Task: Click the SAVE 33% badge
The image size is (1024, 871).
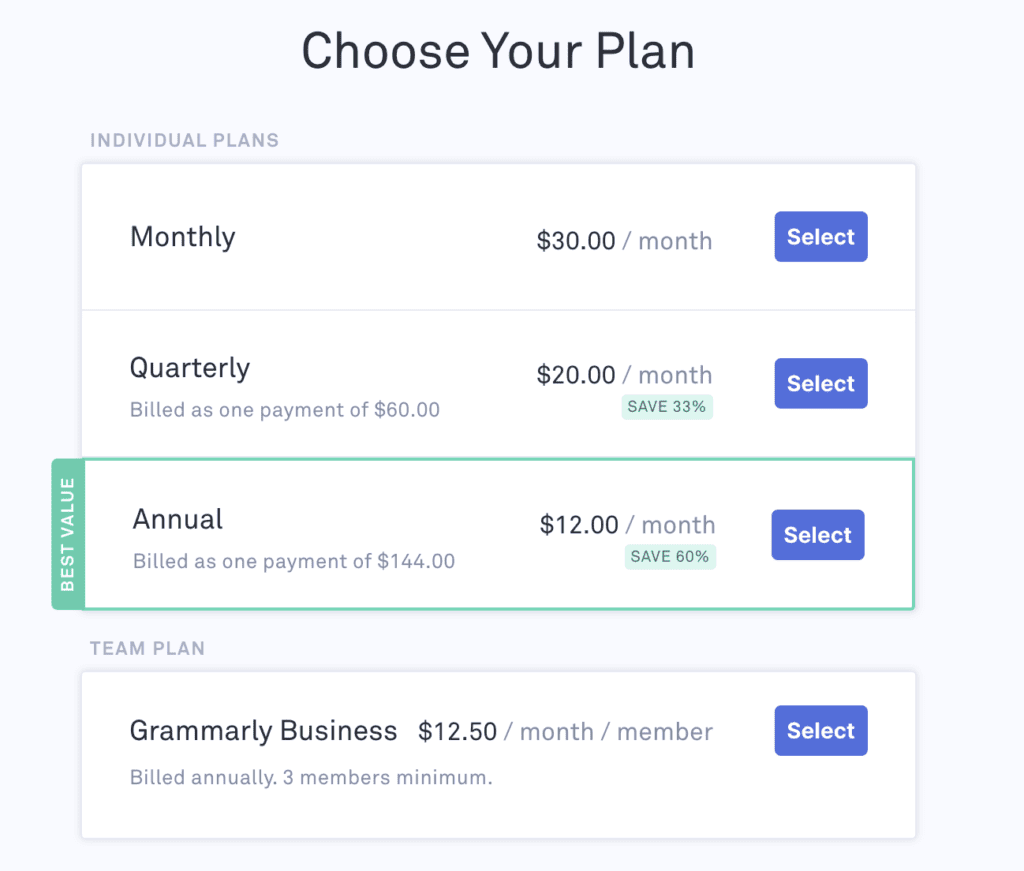Action: point(667,407)
